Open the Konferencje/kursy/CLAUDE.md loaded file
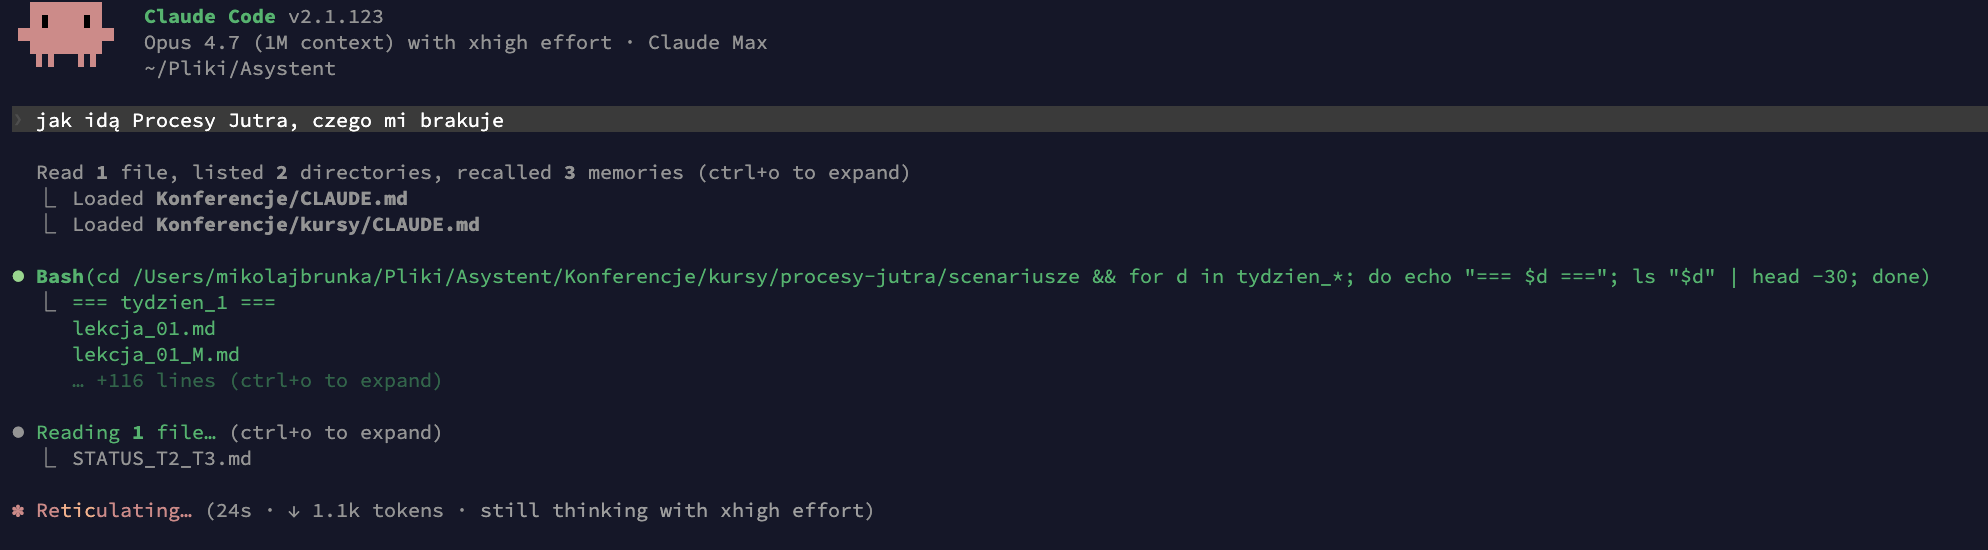The width and height of the screenshot is (1988, 550). [x=317, y=224]
